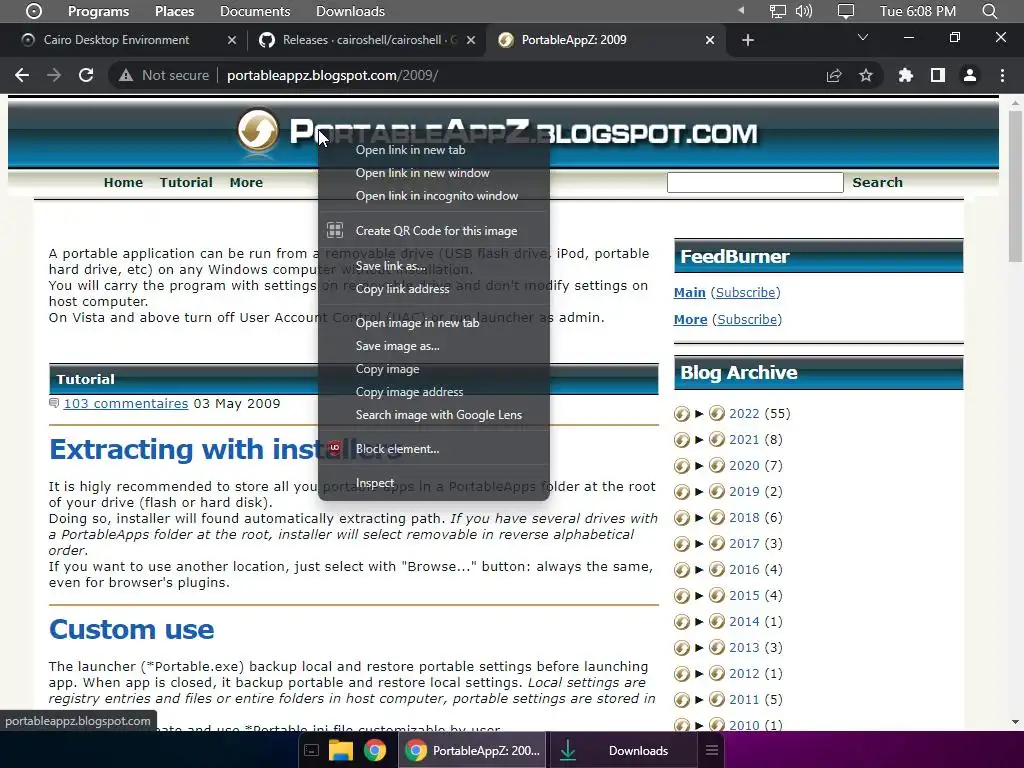1024x768 pixels.
Task: Click the volume speaker tray icon
Action: (x=804, y=11)
